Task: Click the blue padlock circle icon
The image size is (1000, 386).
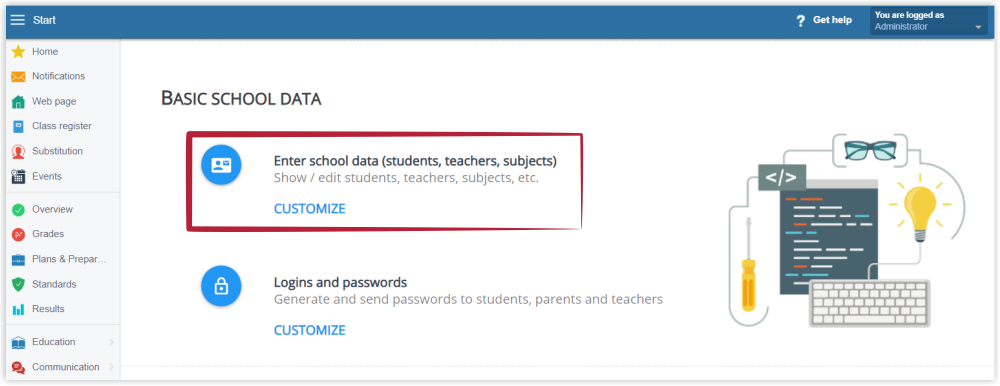Action: click(x=221, y=286)
